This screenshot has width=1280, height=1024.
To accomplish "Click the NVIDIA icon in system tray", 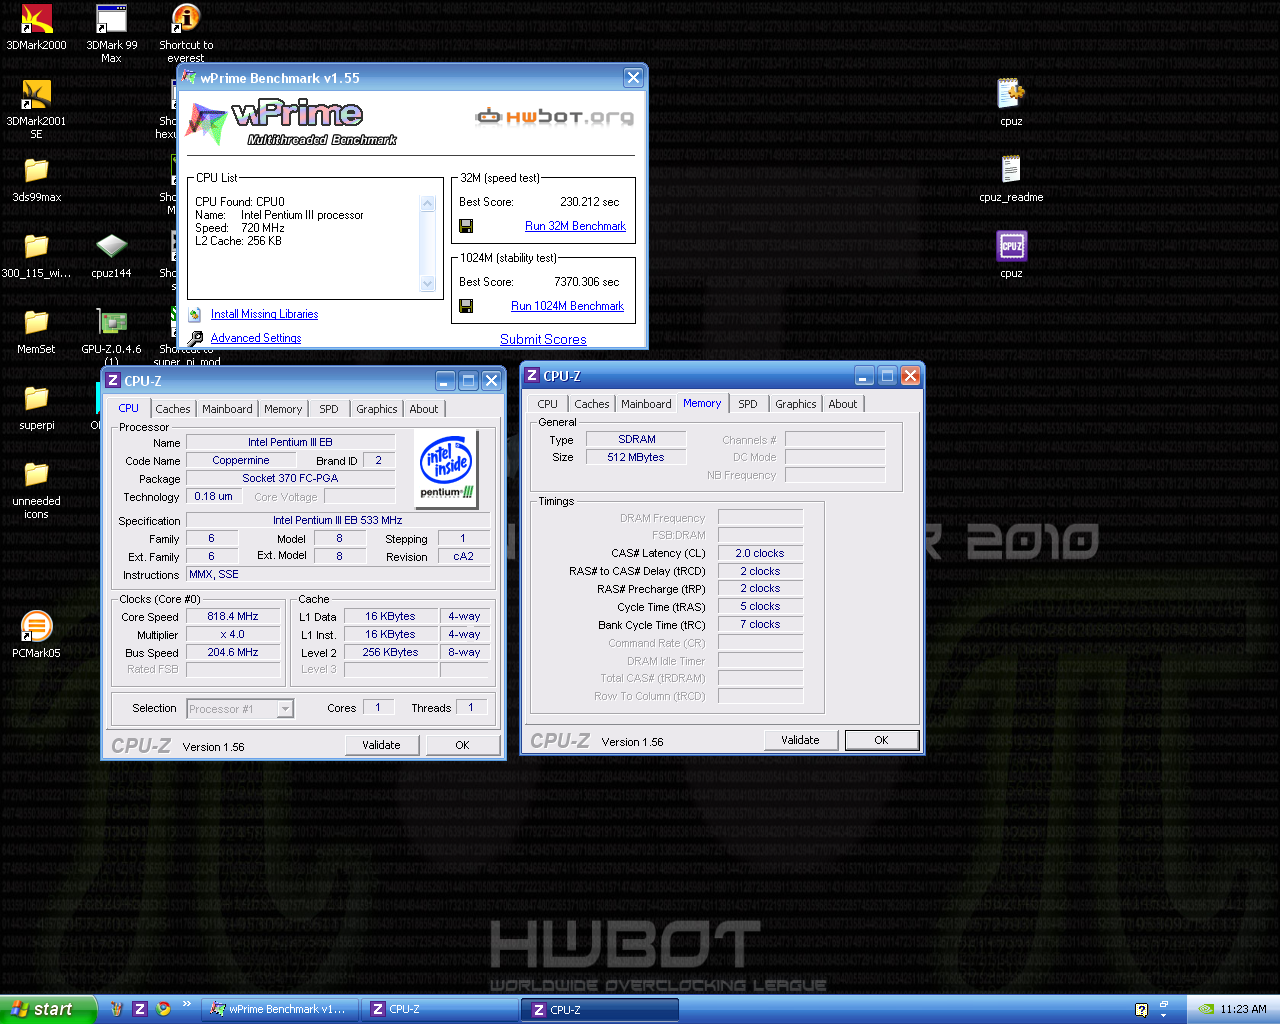I will click(x=1207, y=1009).
